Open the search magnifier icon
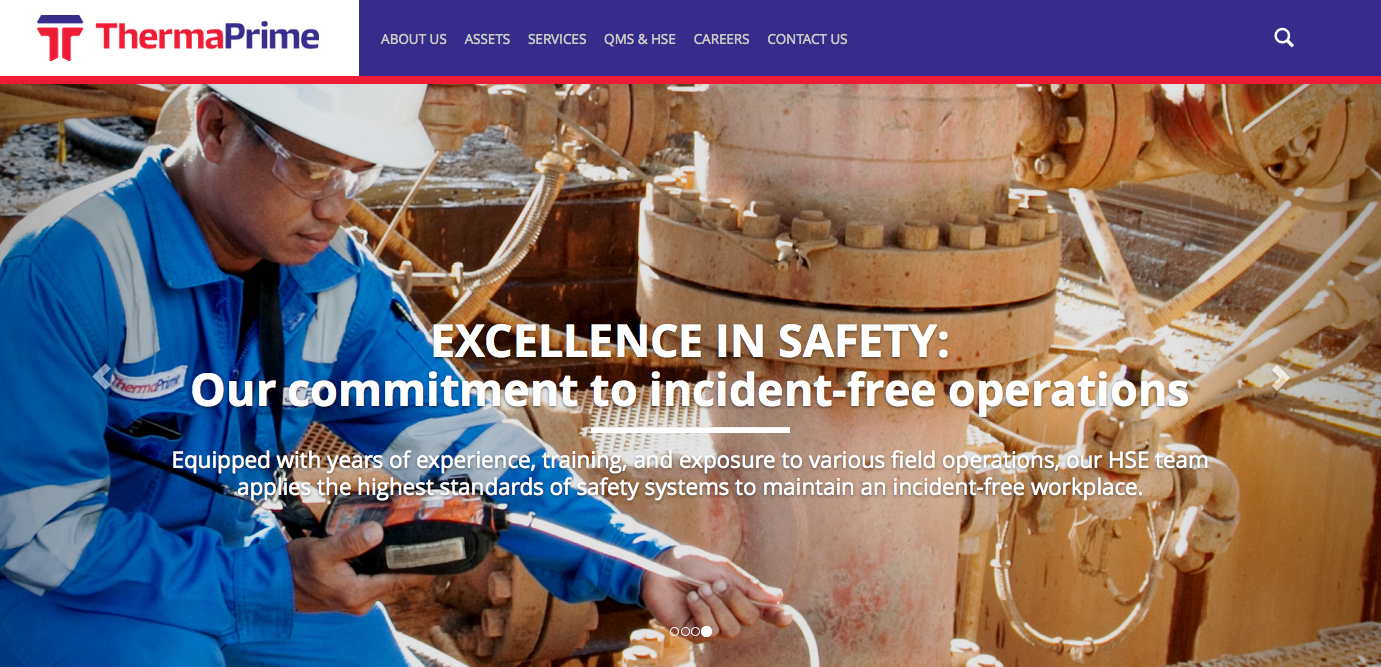This screenshot has width=1381, height=667. click(1284, 38)
